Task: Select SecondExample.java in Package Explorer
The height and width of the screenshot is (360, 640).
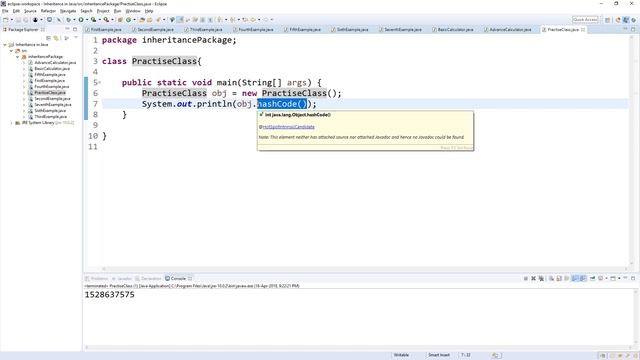Action: pos(52,98)
